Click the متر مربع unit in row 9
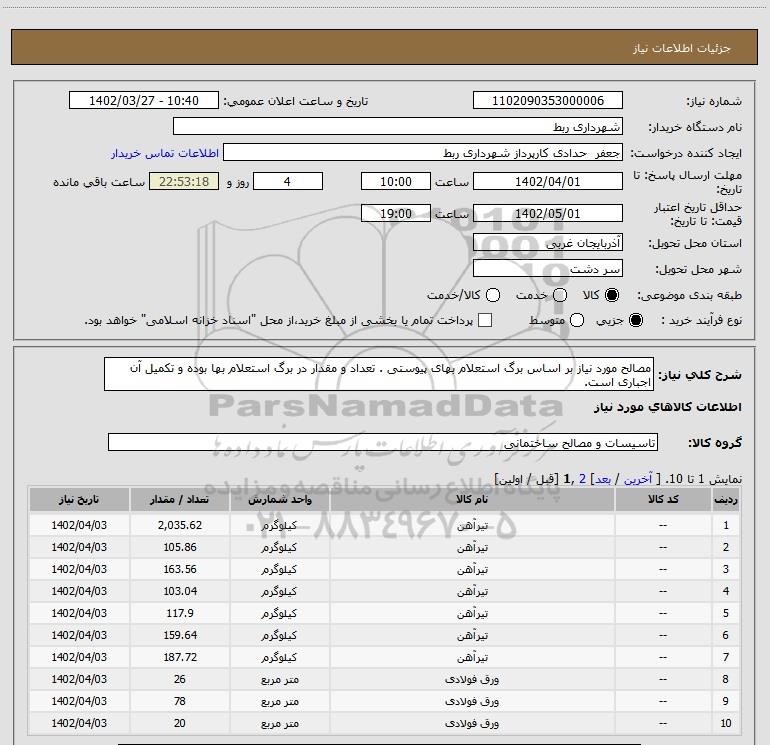Image resolution: width=770 pixels, height=745 pixels. click(x=279, y=701)
